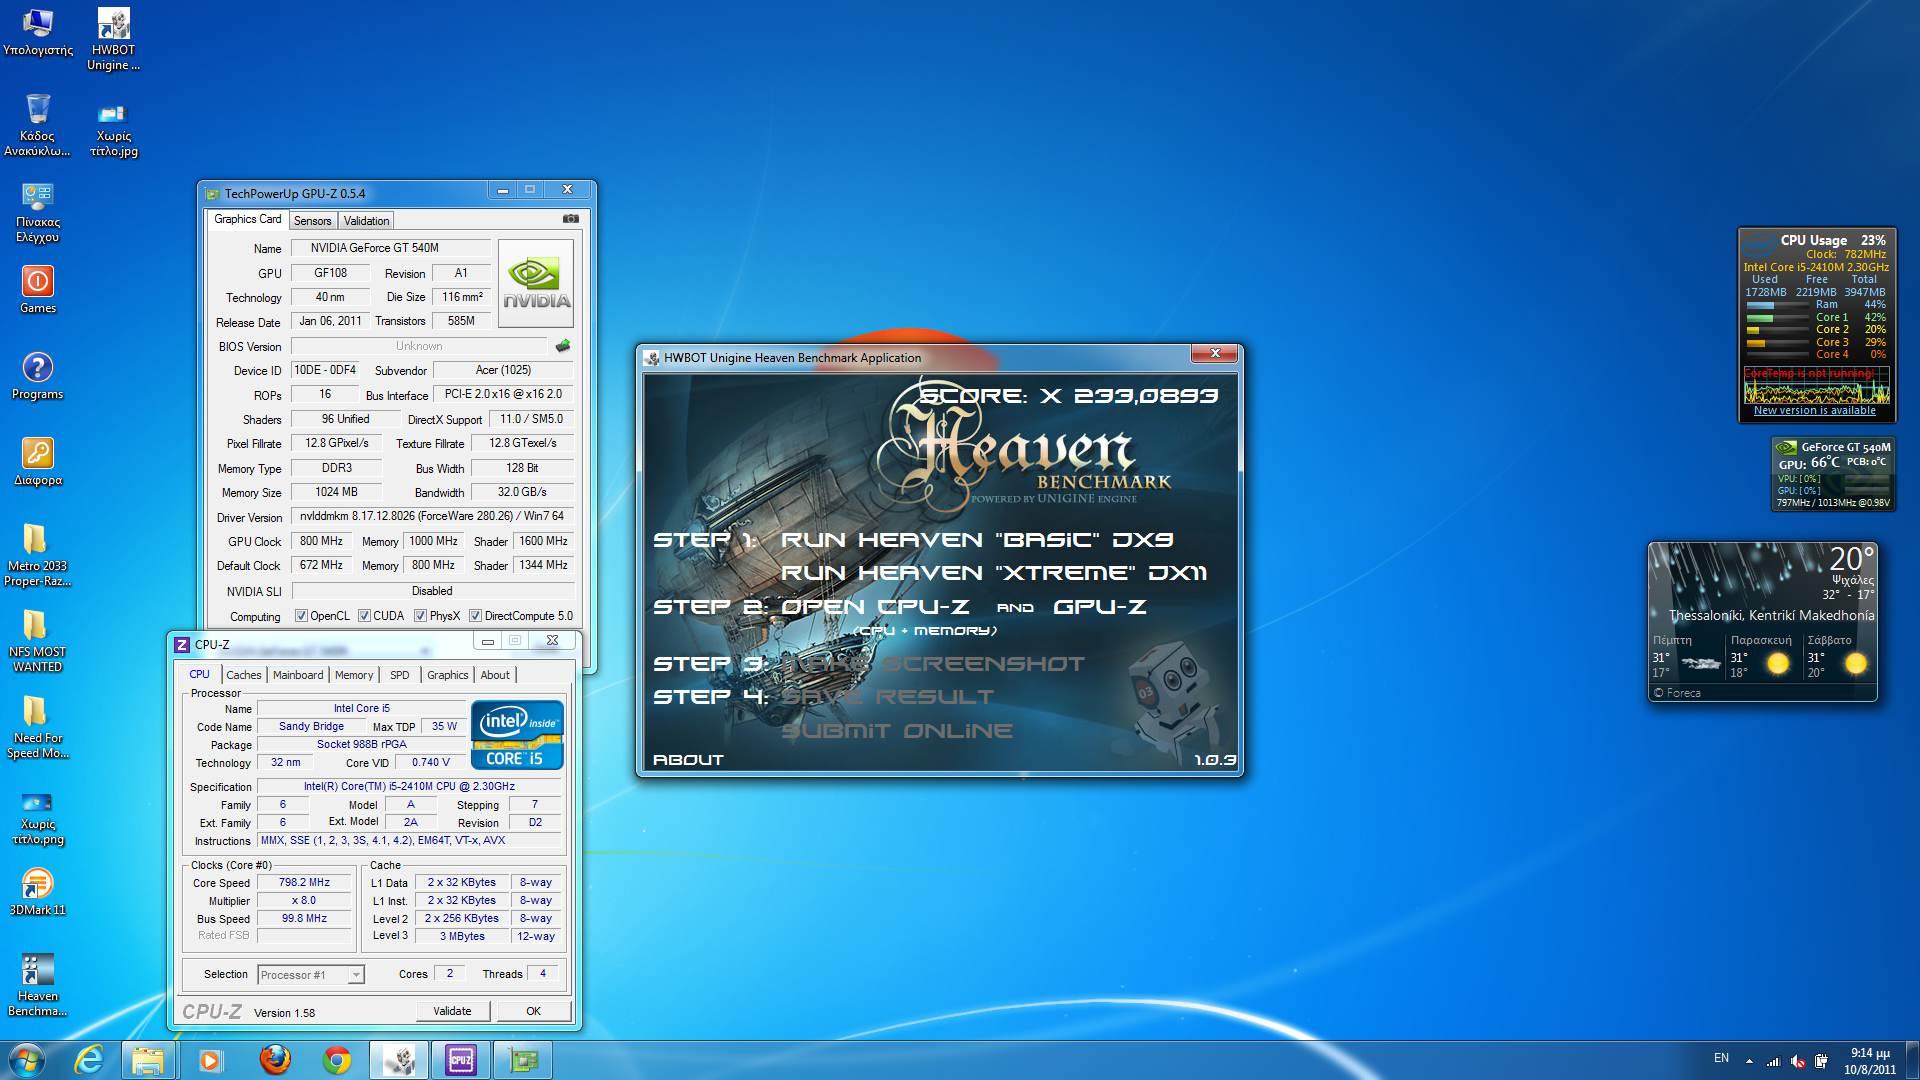Open the Need For Speed Mo... folder

[x=38, y=727]
